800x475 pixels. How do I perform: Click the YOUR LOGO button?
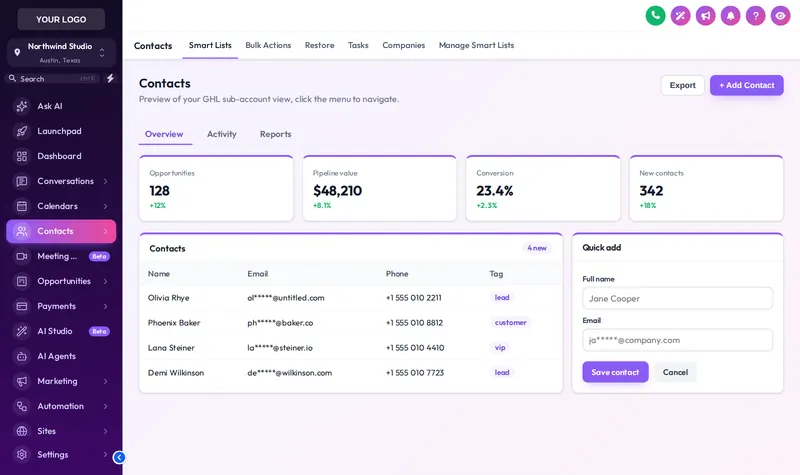point(61,19)
